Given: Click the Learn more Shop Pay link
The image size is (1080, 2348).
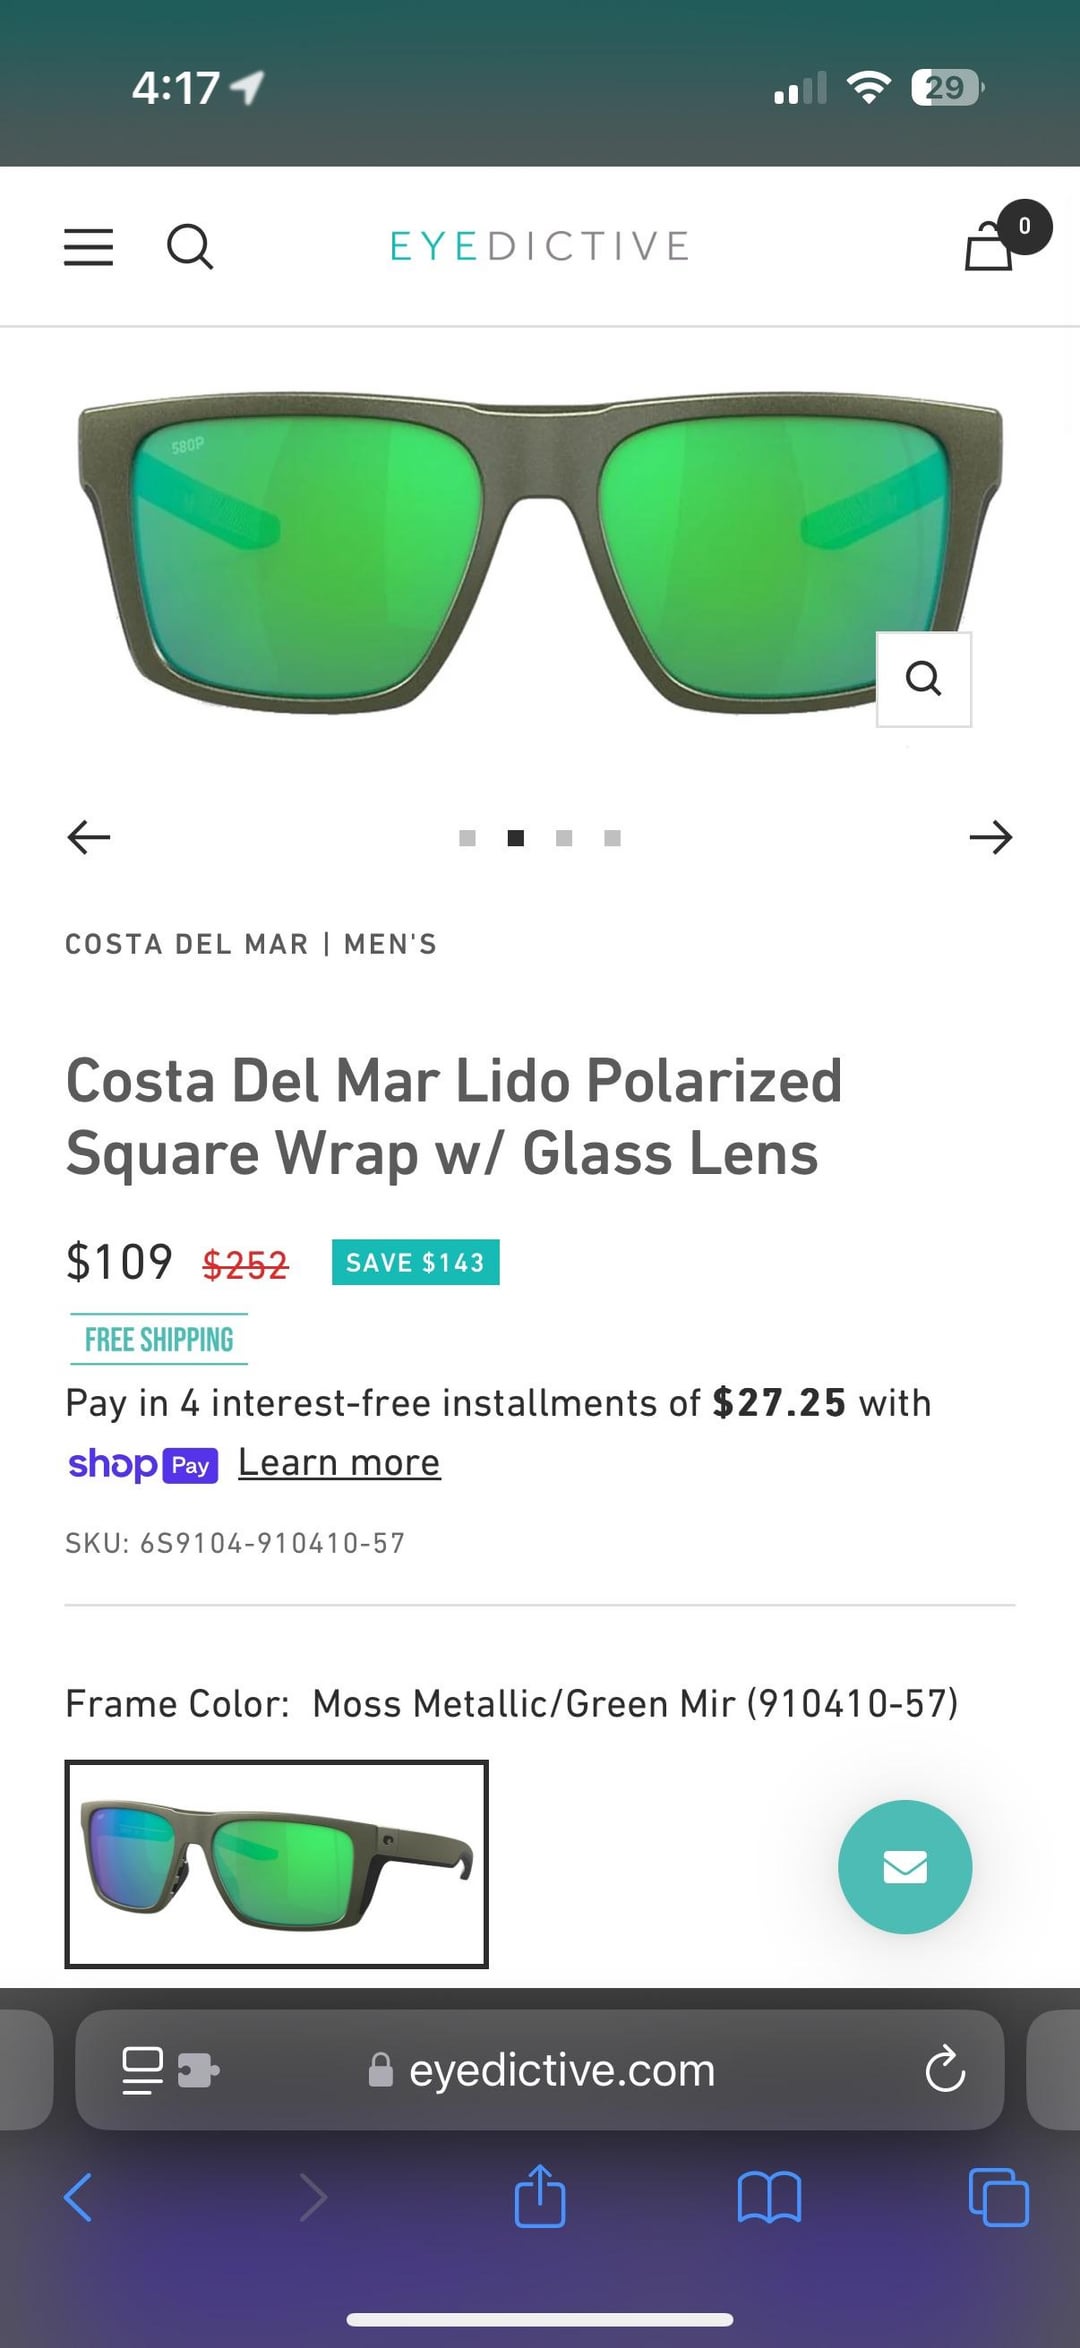Looking at the screenshot, I should coord(339,1463).
